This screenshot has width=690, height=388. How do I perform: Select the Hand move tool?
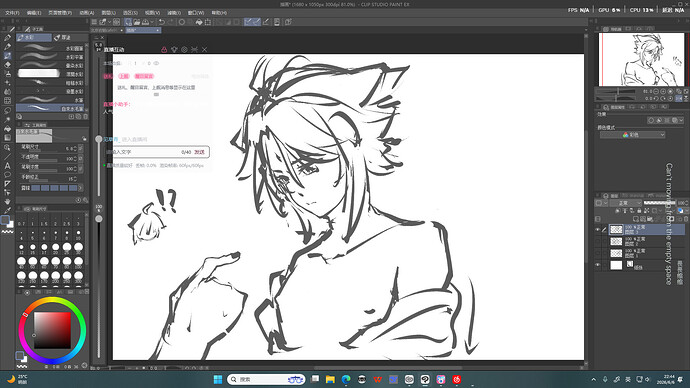click(7, 201)
